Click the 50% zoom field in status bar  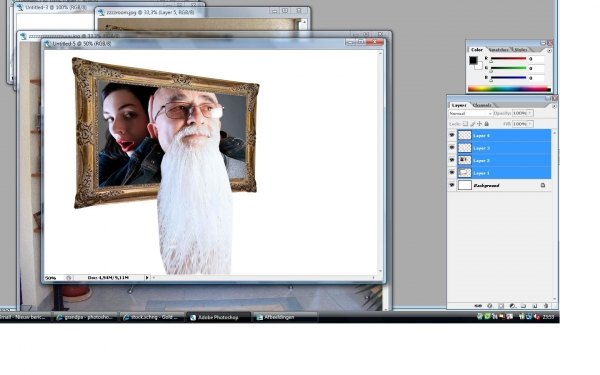click(54, 278)
